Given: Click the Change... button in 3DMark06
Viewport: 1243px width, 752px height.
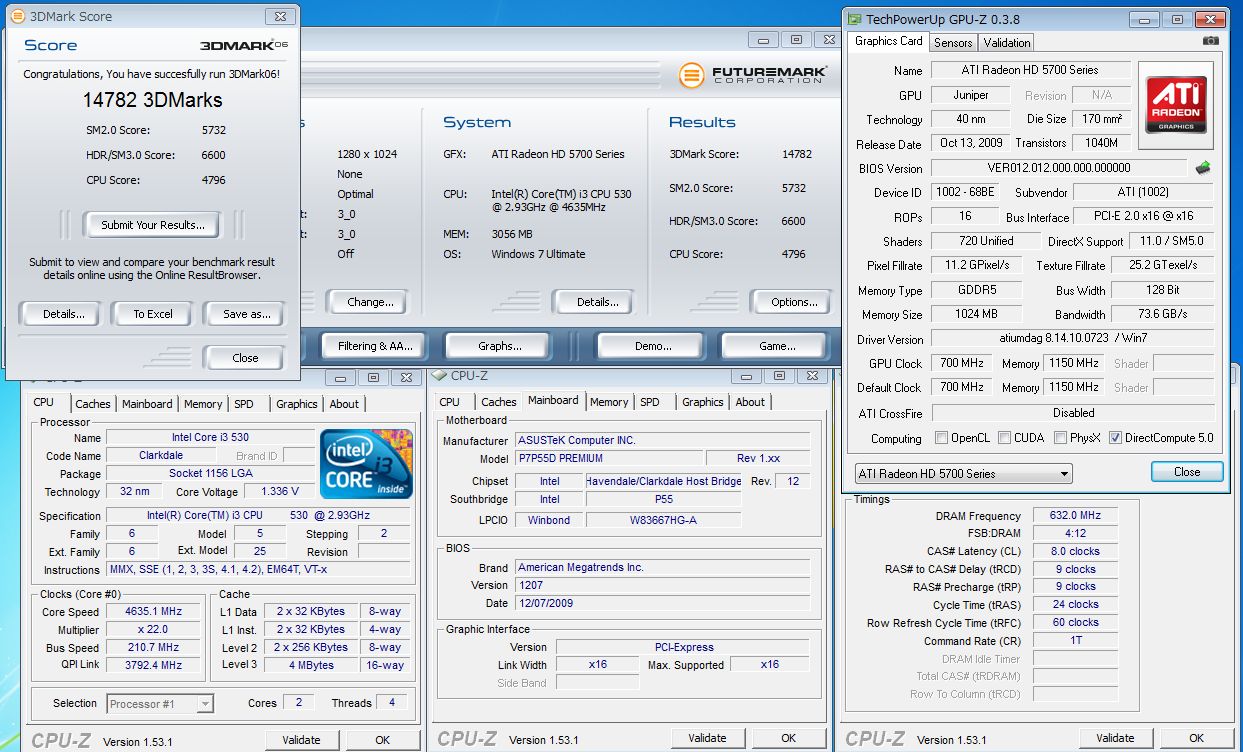Looking at the screenshot, I should point(370,302).
